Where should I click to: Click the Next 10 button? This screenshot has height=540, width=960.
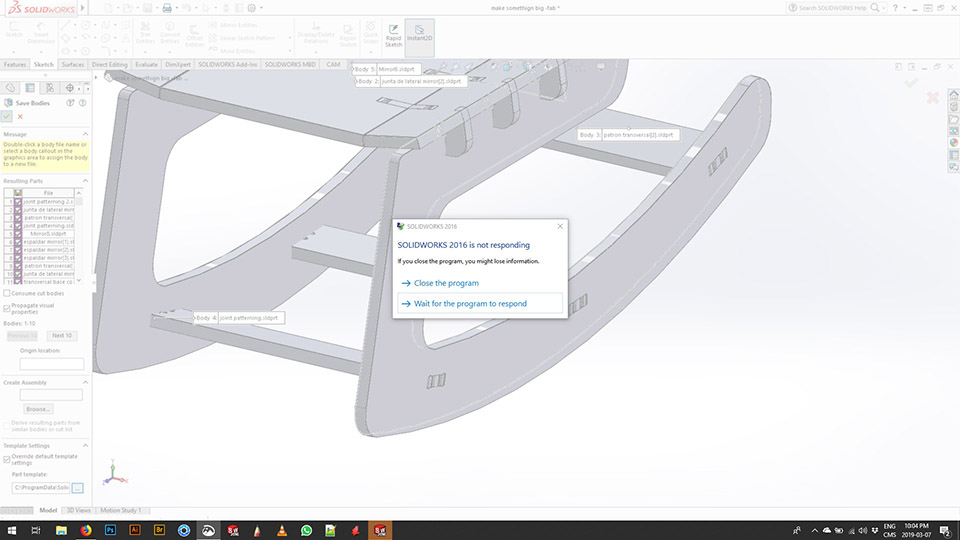62,336
